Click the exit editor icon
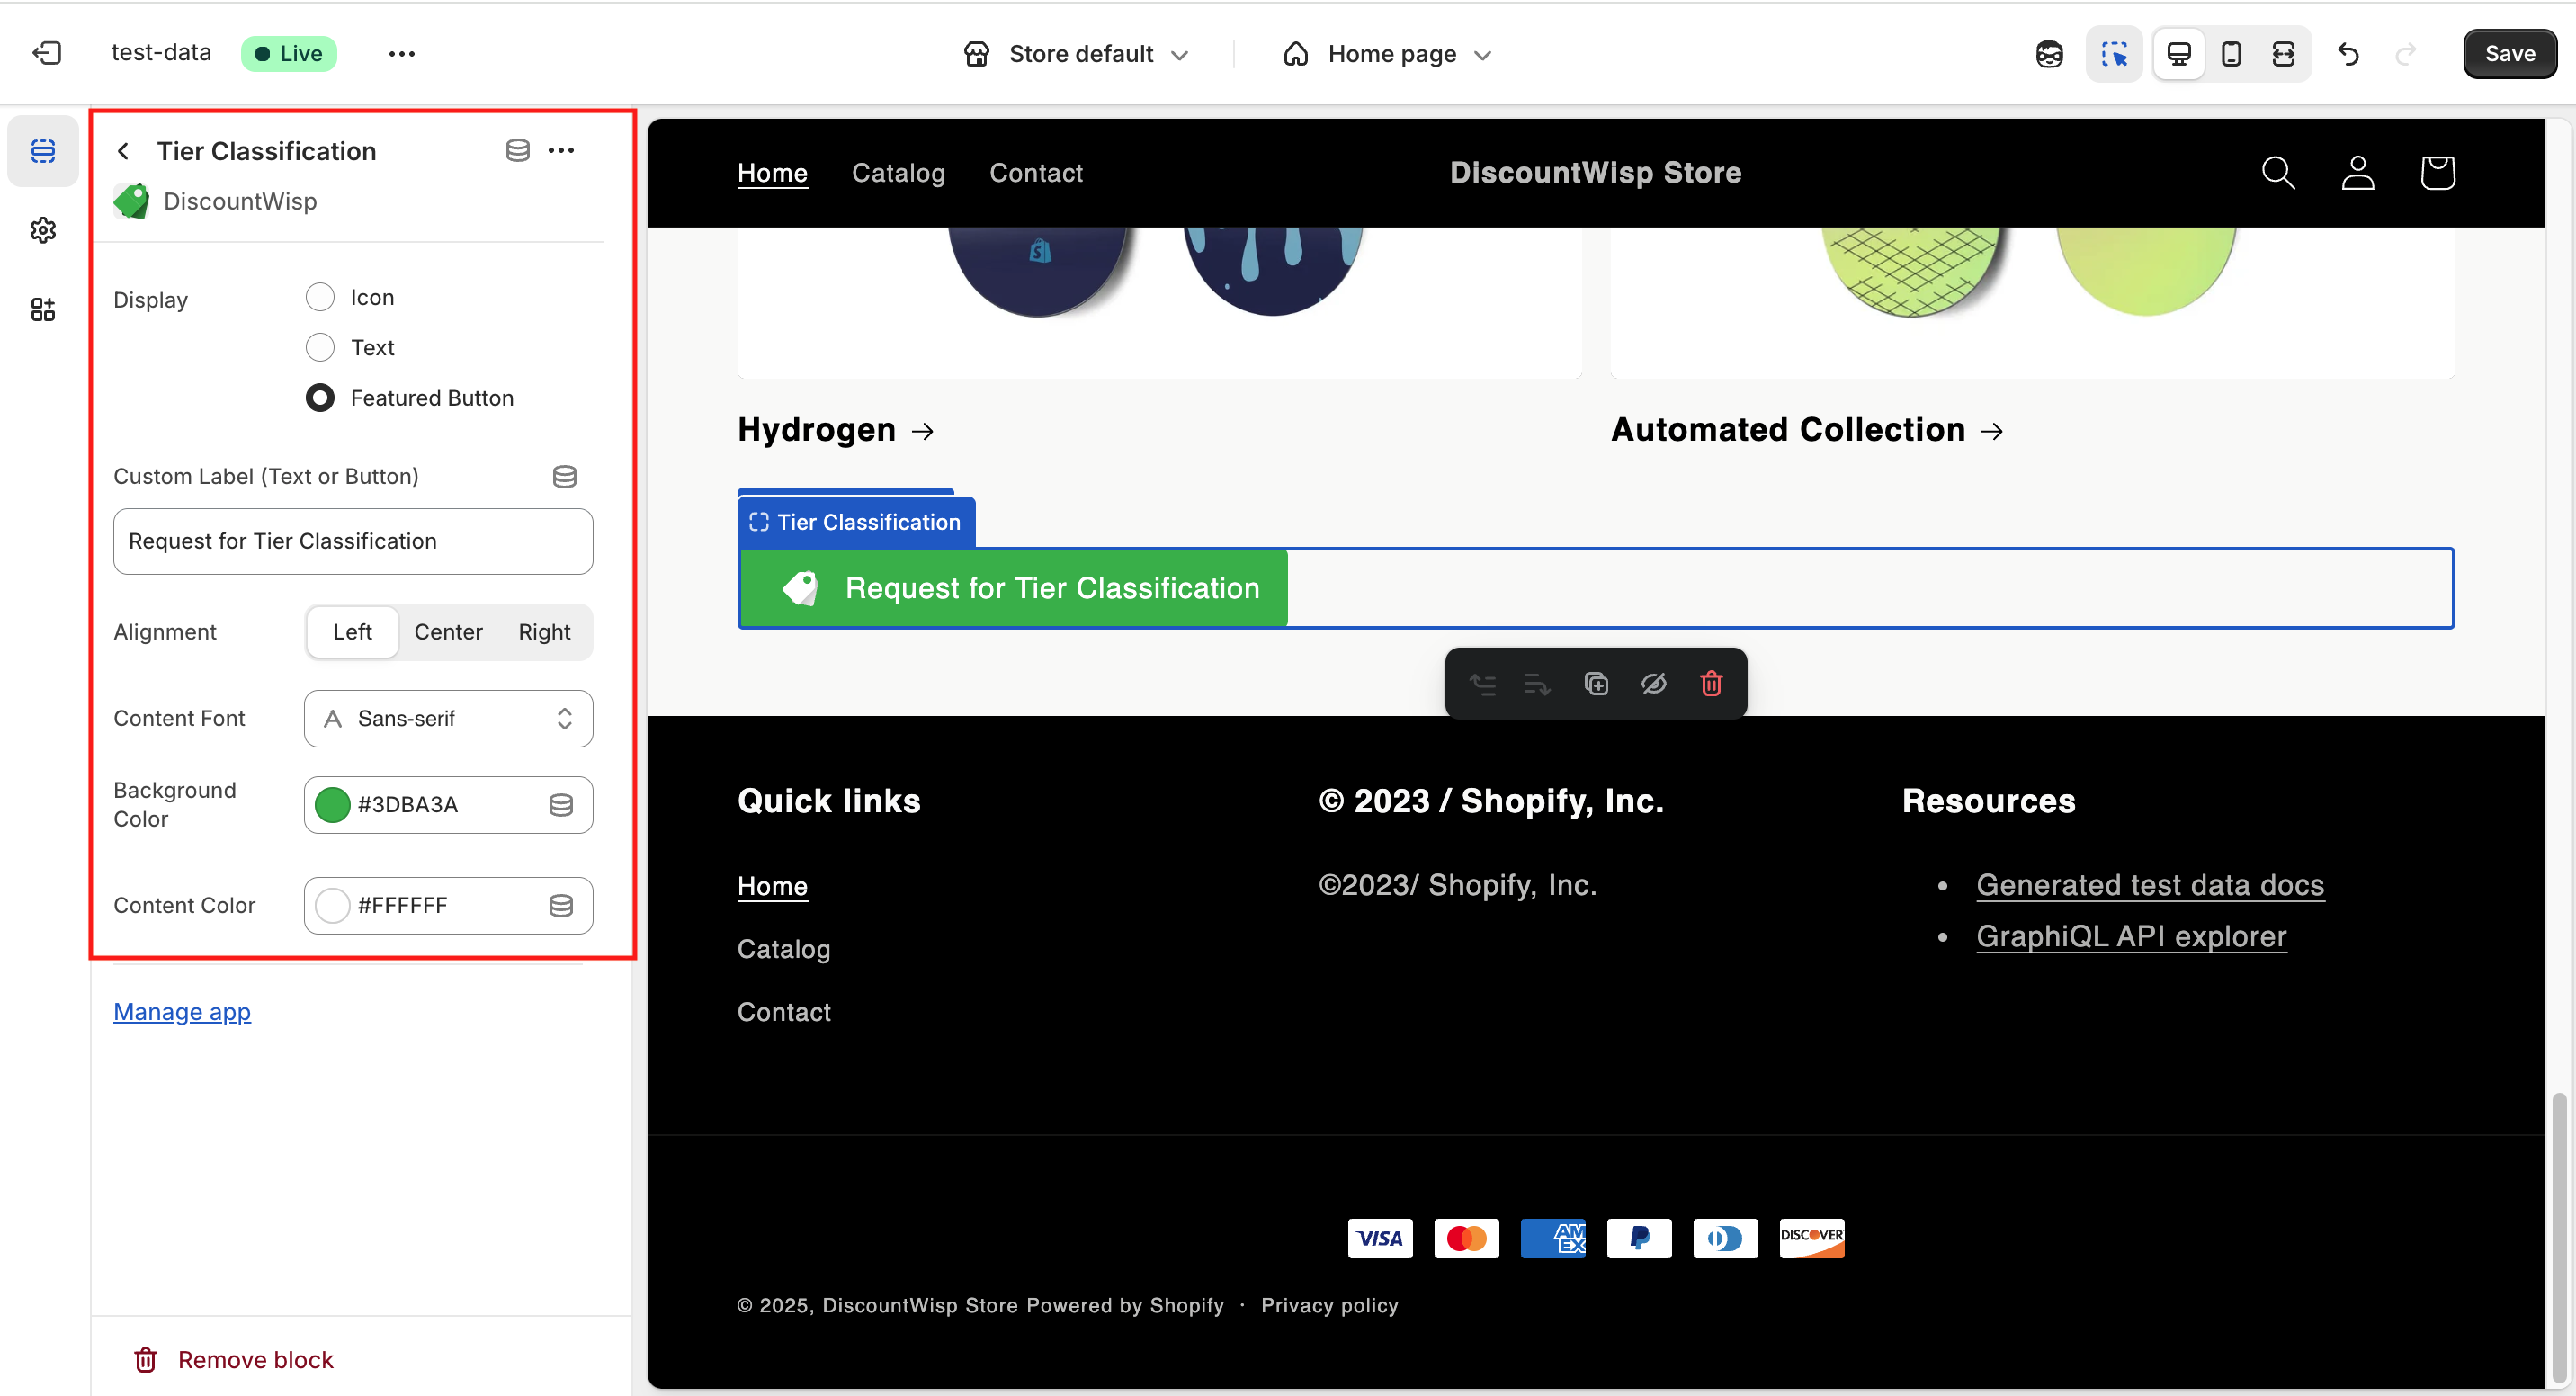 tap(47, 53)
